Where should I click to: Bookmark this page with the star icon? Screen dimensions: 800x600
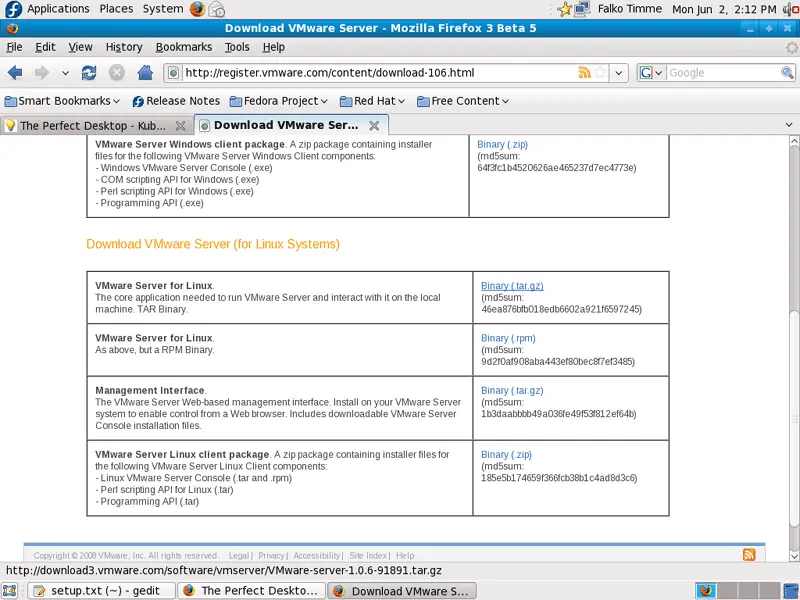(601, 73)
